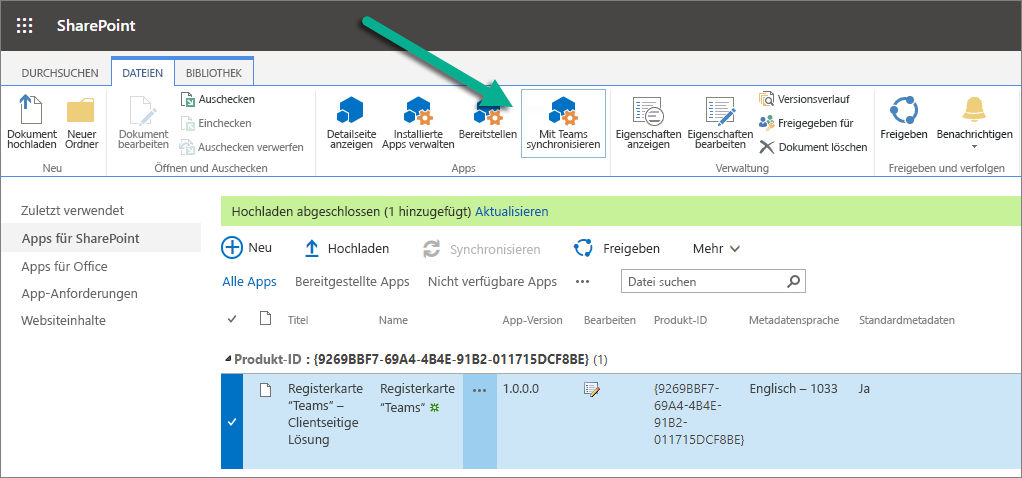Click the Bearbeiten column header
The height and width of the screenshot is (478, 1022).
[x=609, y=320]
